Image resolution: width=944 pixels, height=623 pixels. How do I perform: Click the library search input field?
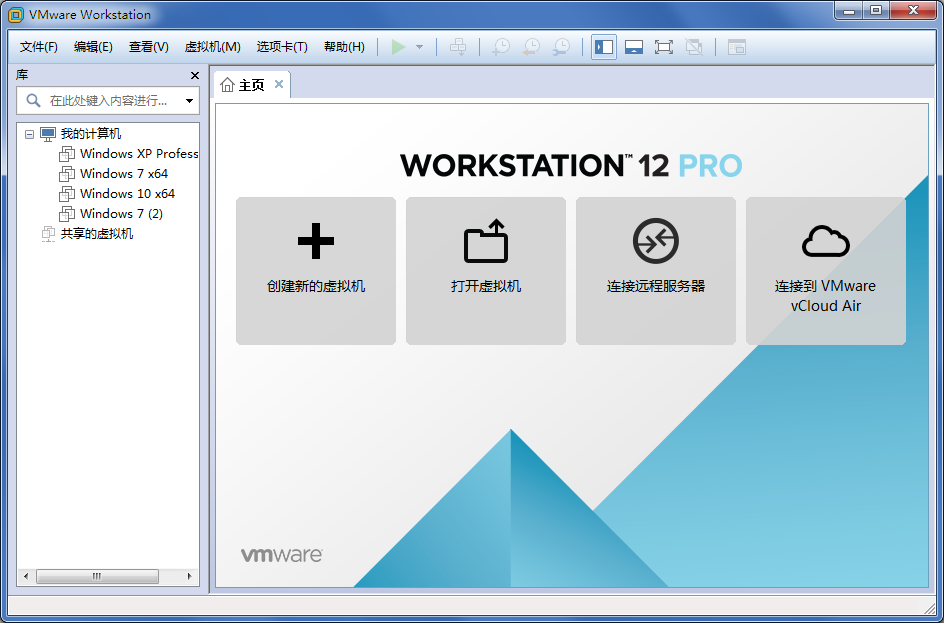[108, 101]
